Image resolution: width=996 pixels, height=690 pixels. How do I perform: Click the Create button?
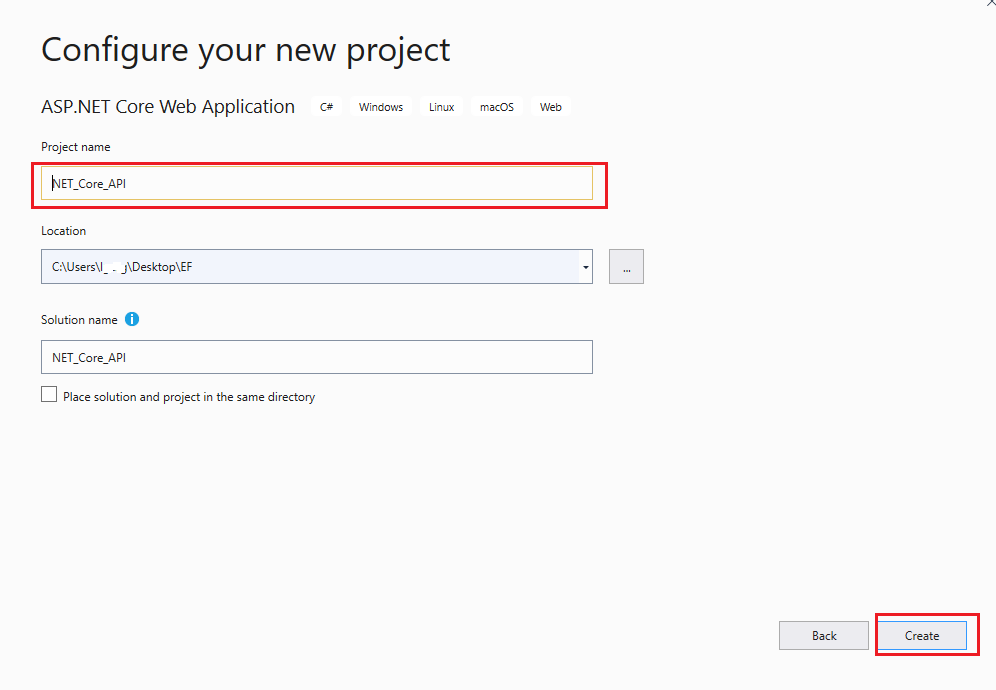pos(922,635)
